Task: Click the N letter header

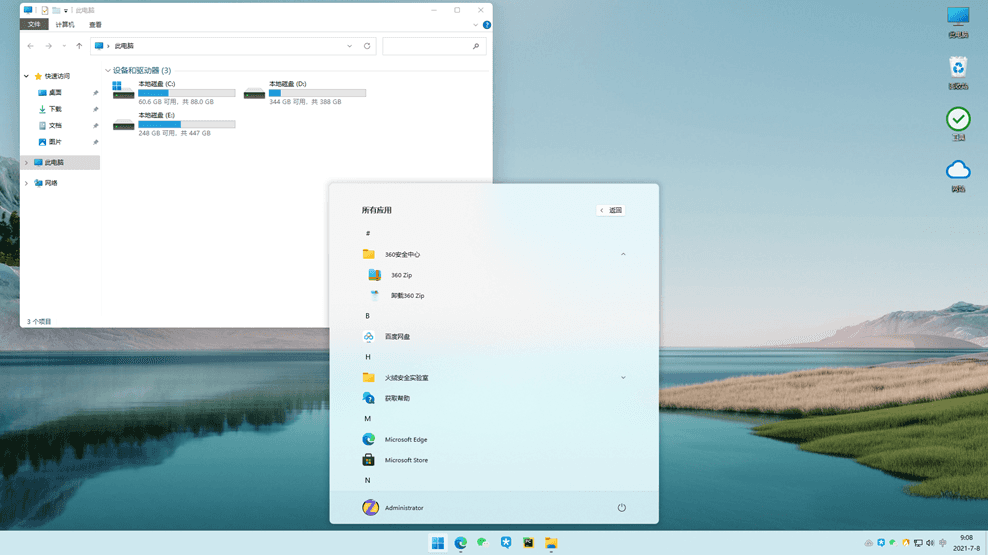Action: coord(368,480)
